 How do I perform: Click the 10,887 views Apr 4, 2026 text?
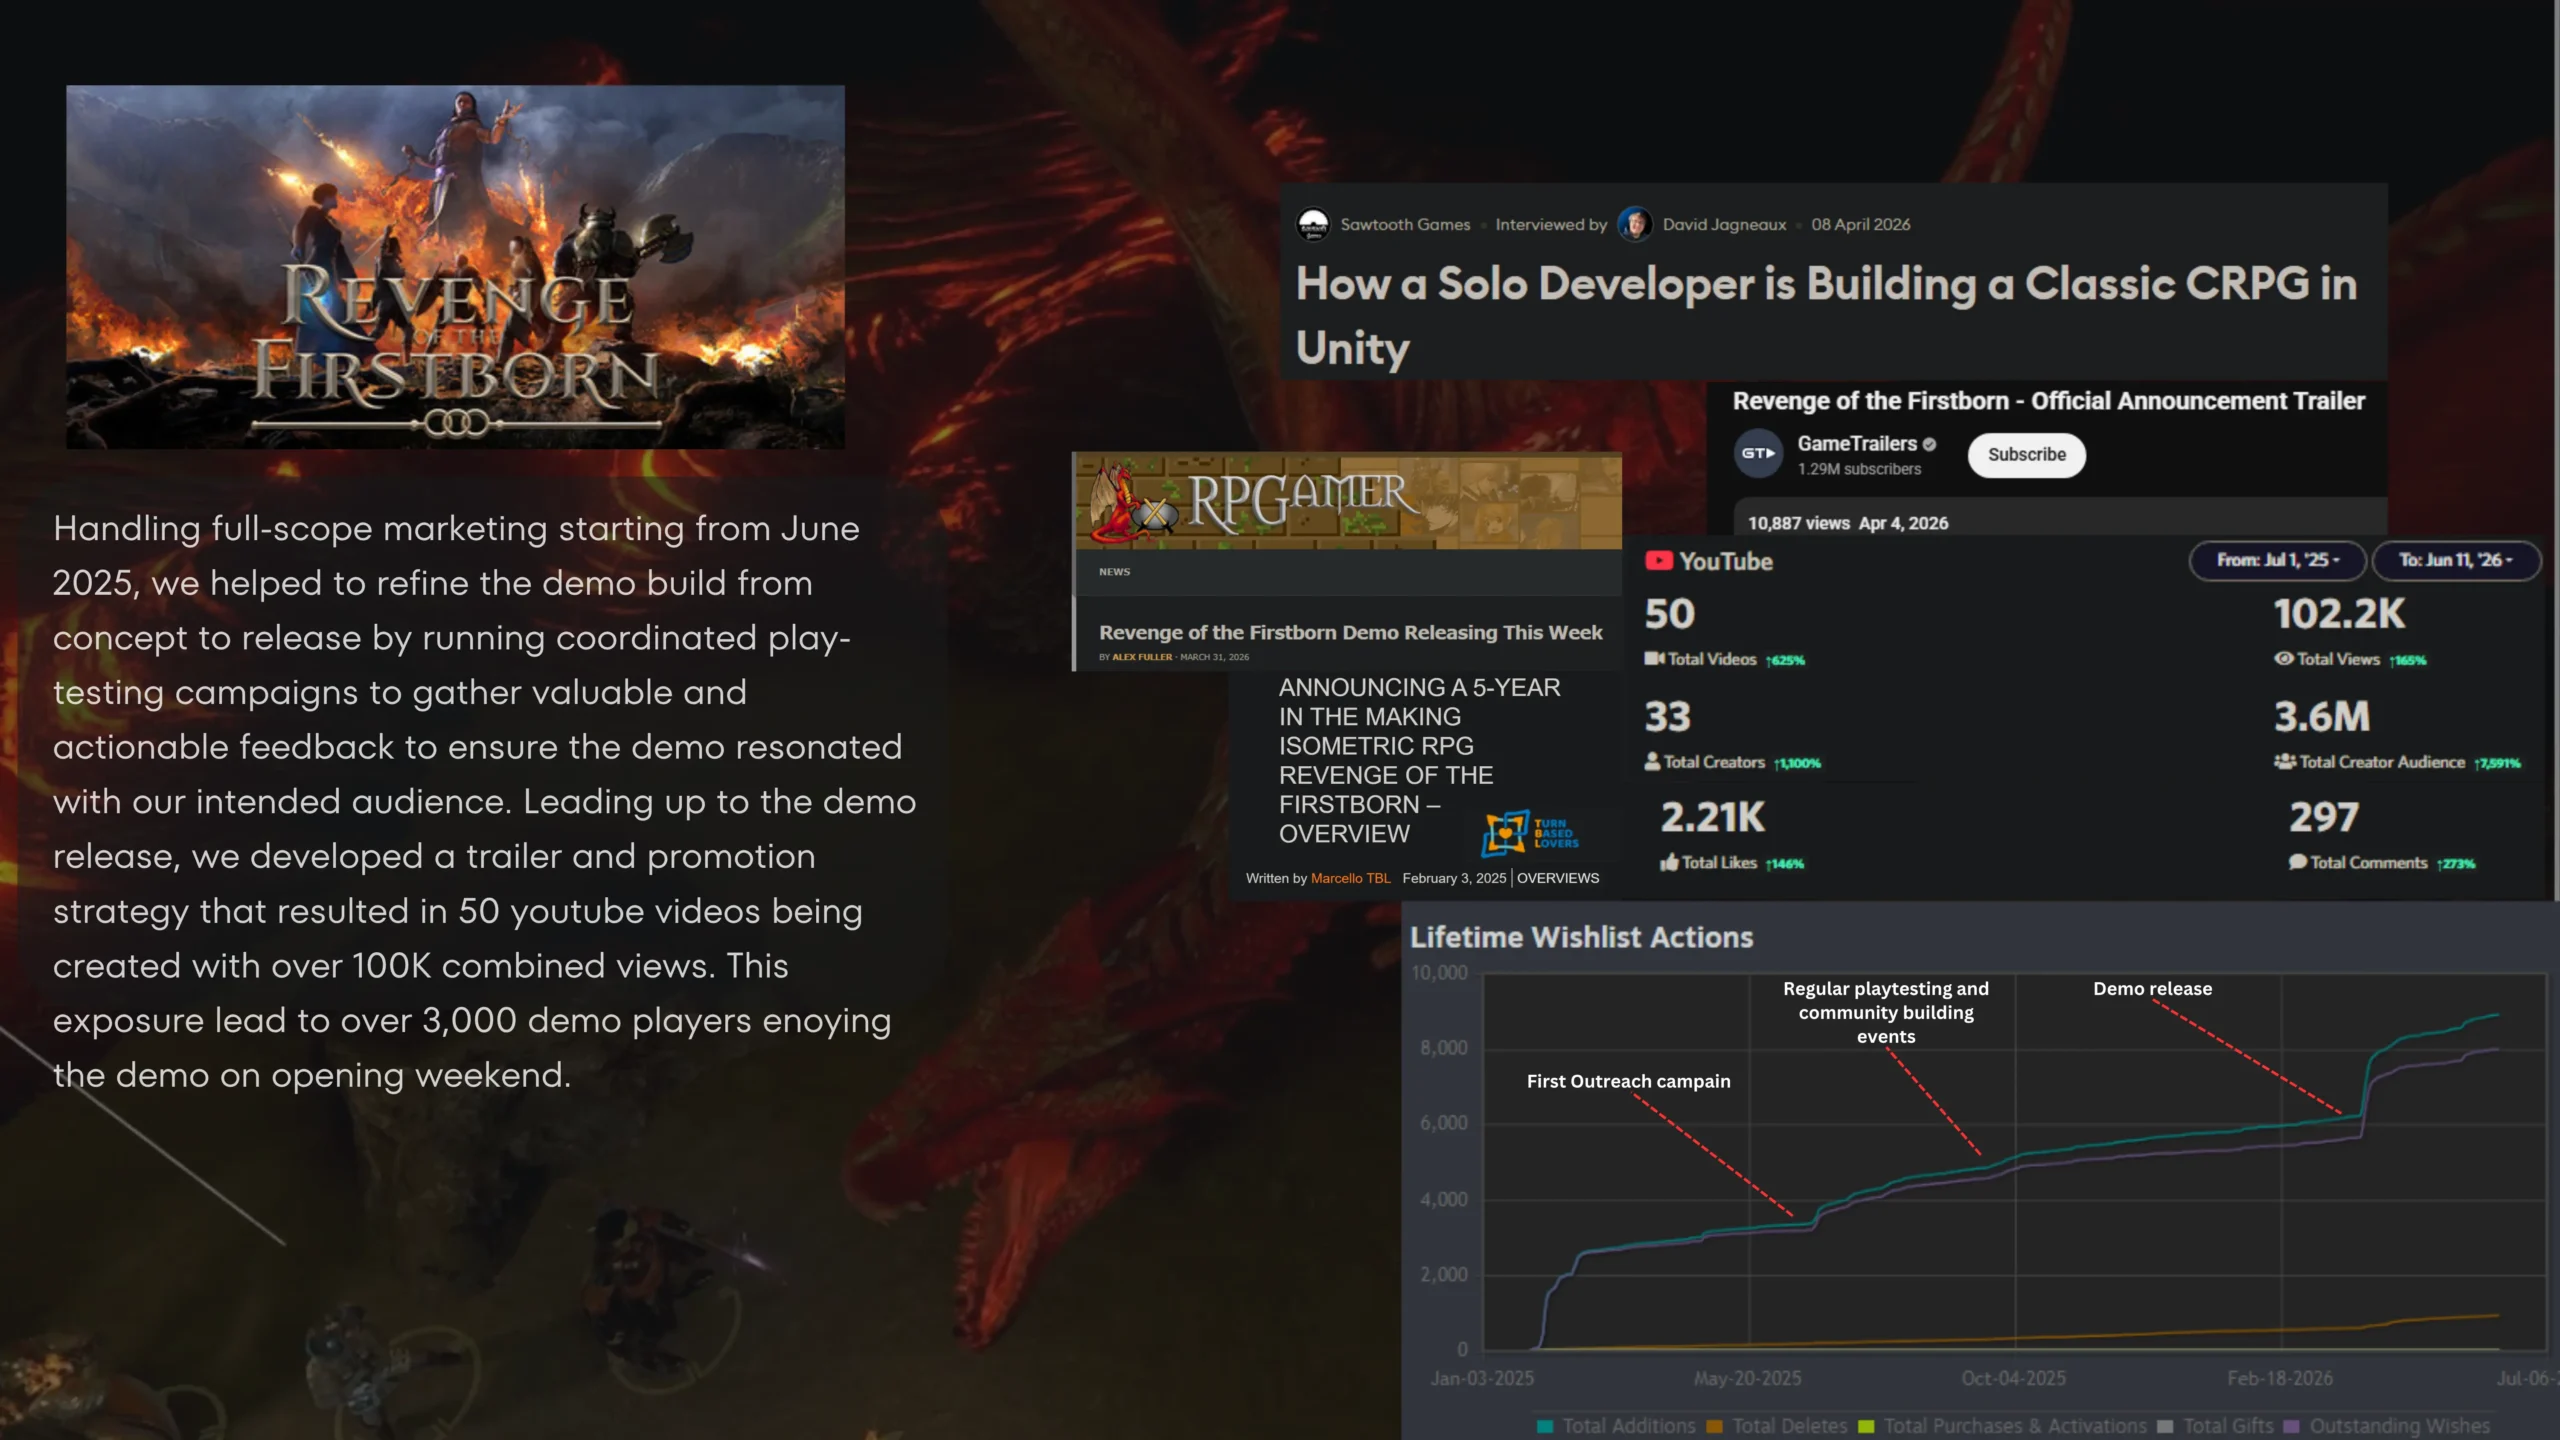[x=1848, y=523]
